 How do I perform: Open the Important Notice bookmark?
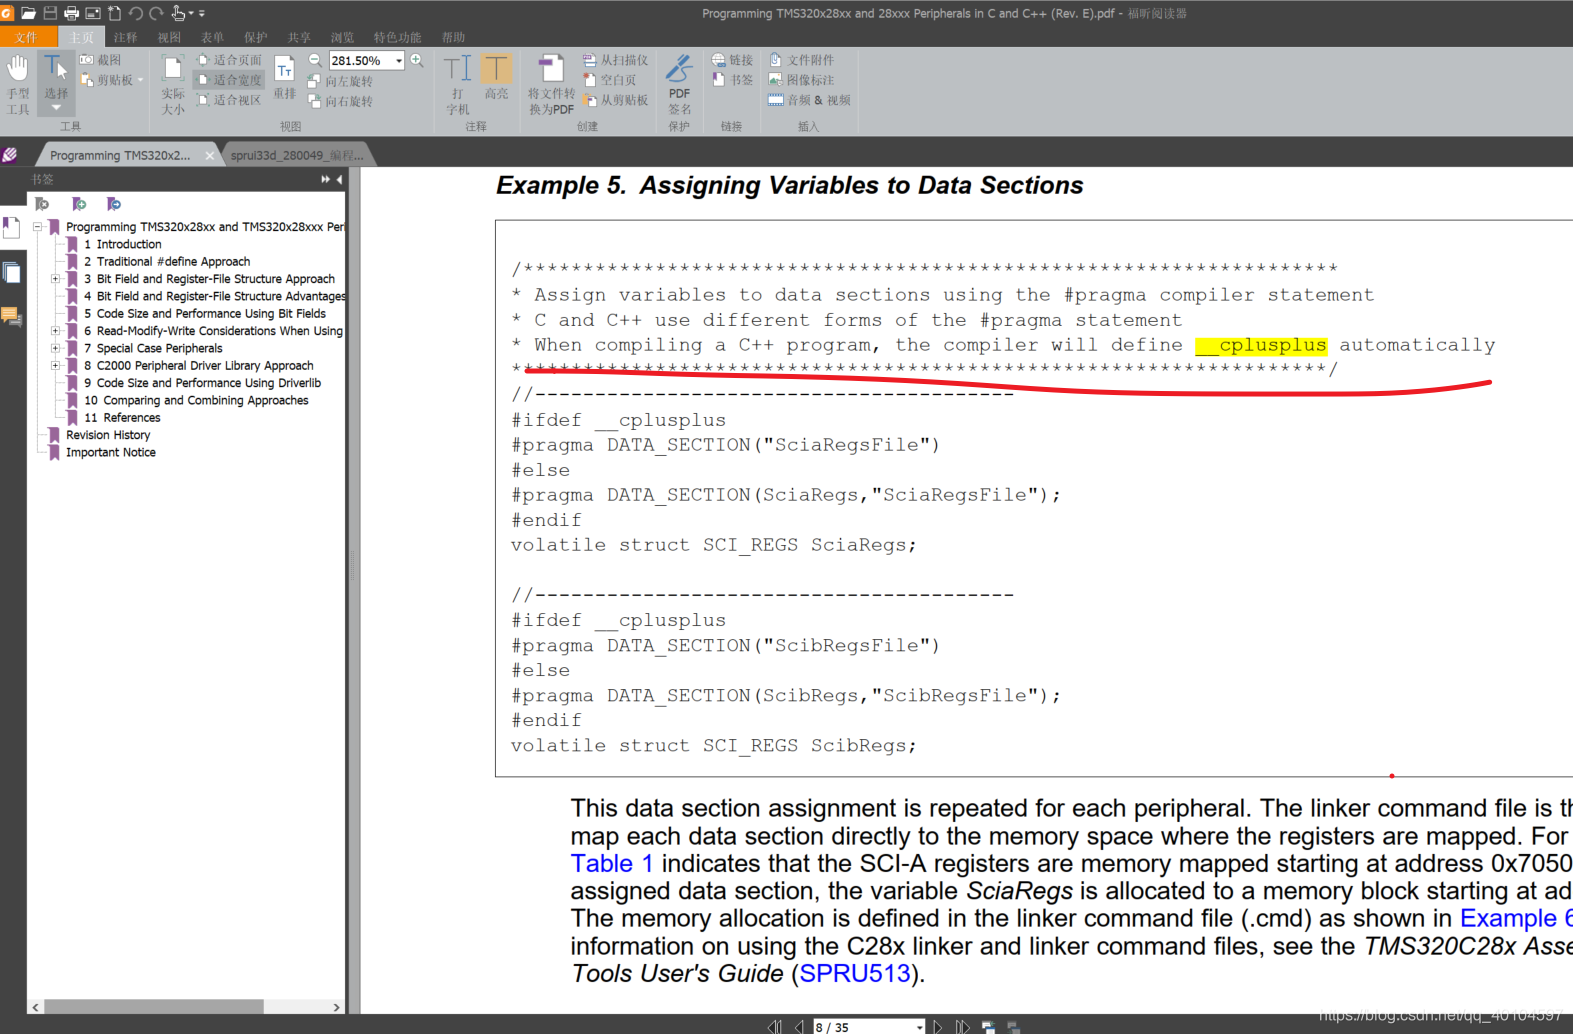coord(111,452)
